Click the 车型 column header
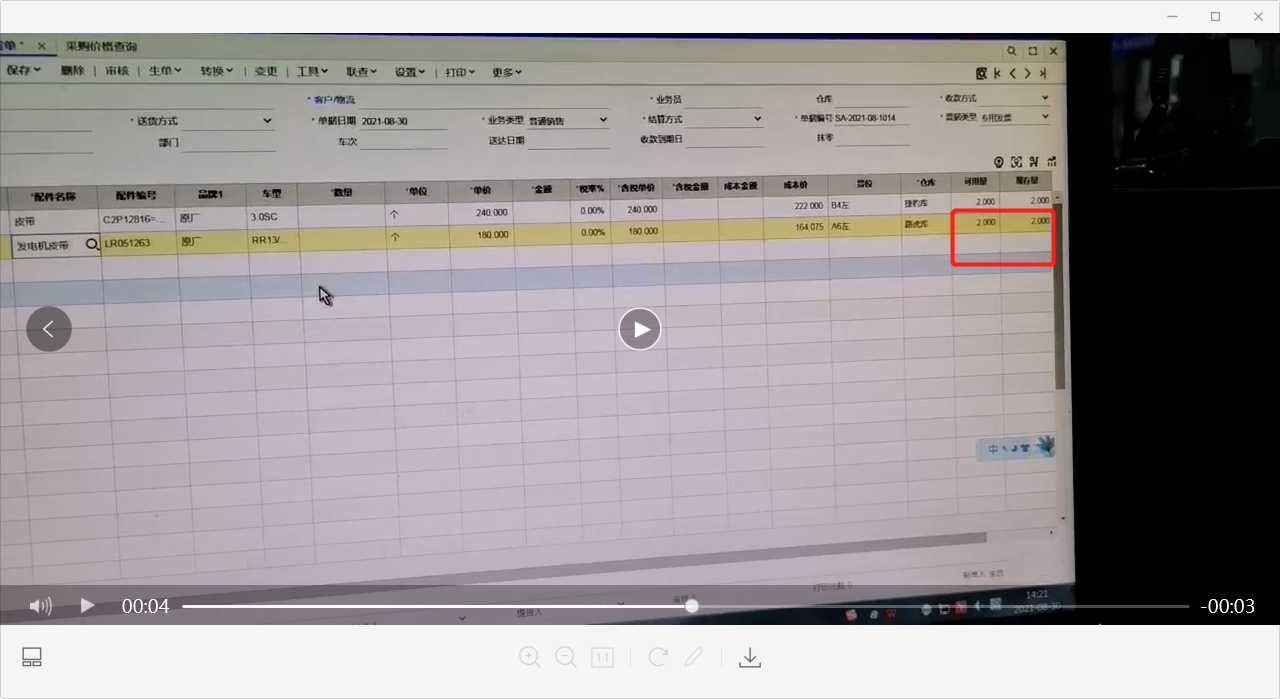Image resolution: width=1280 pixels, height=699 pixels. [271, 194]
